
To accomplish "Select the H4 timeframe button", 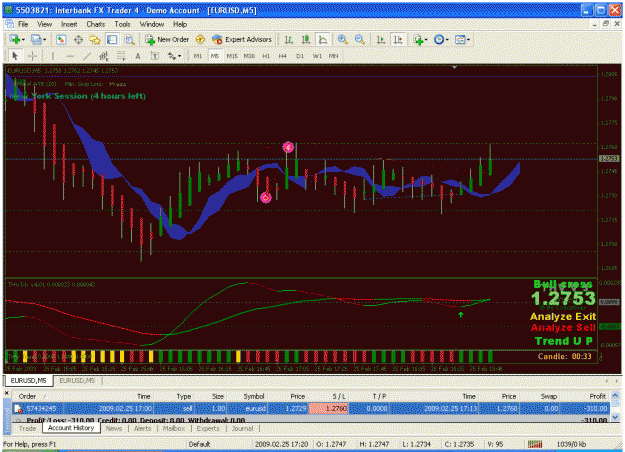I will [x=283, y=56].
